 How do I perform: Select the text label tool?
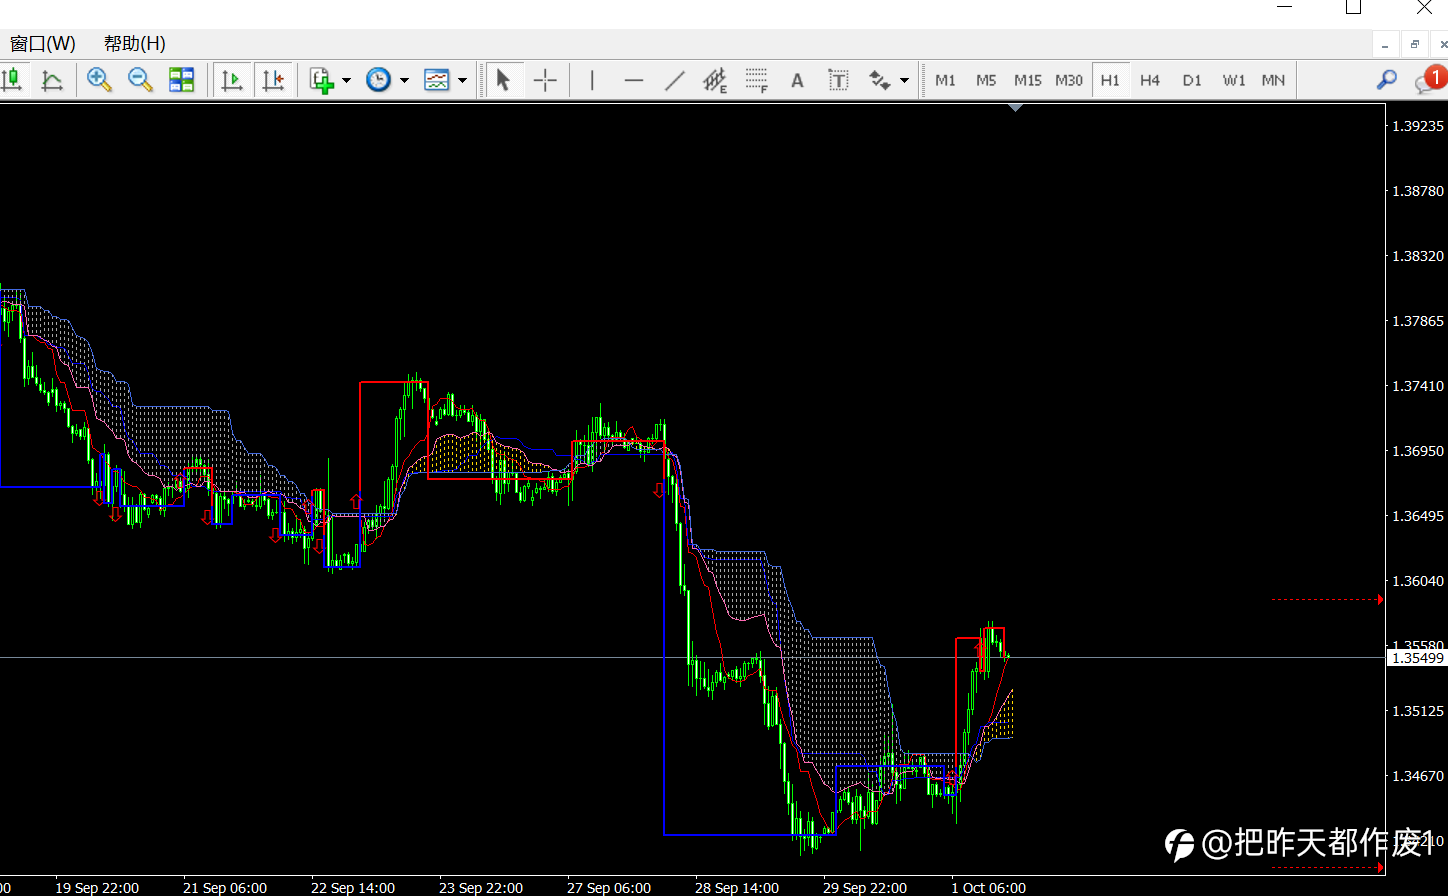[838, 80]
